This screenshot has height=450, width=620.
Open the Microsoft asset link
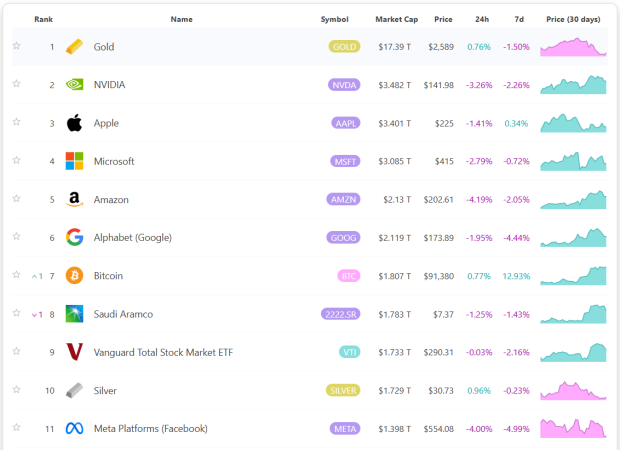[114, 161]
